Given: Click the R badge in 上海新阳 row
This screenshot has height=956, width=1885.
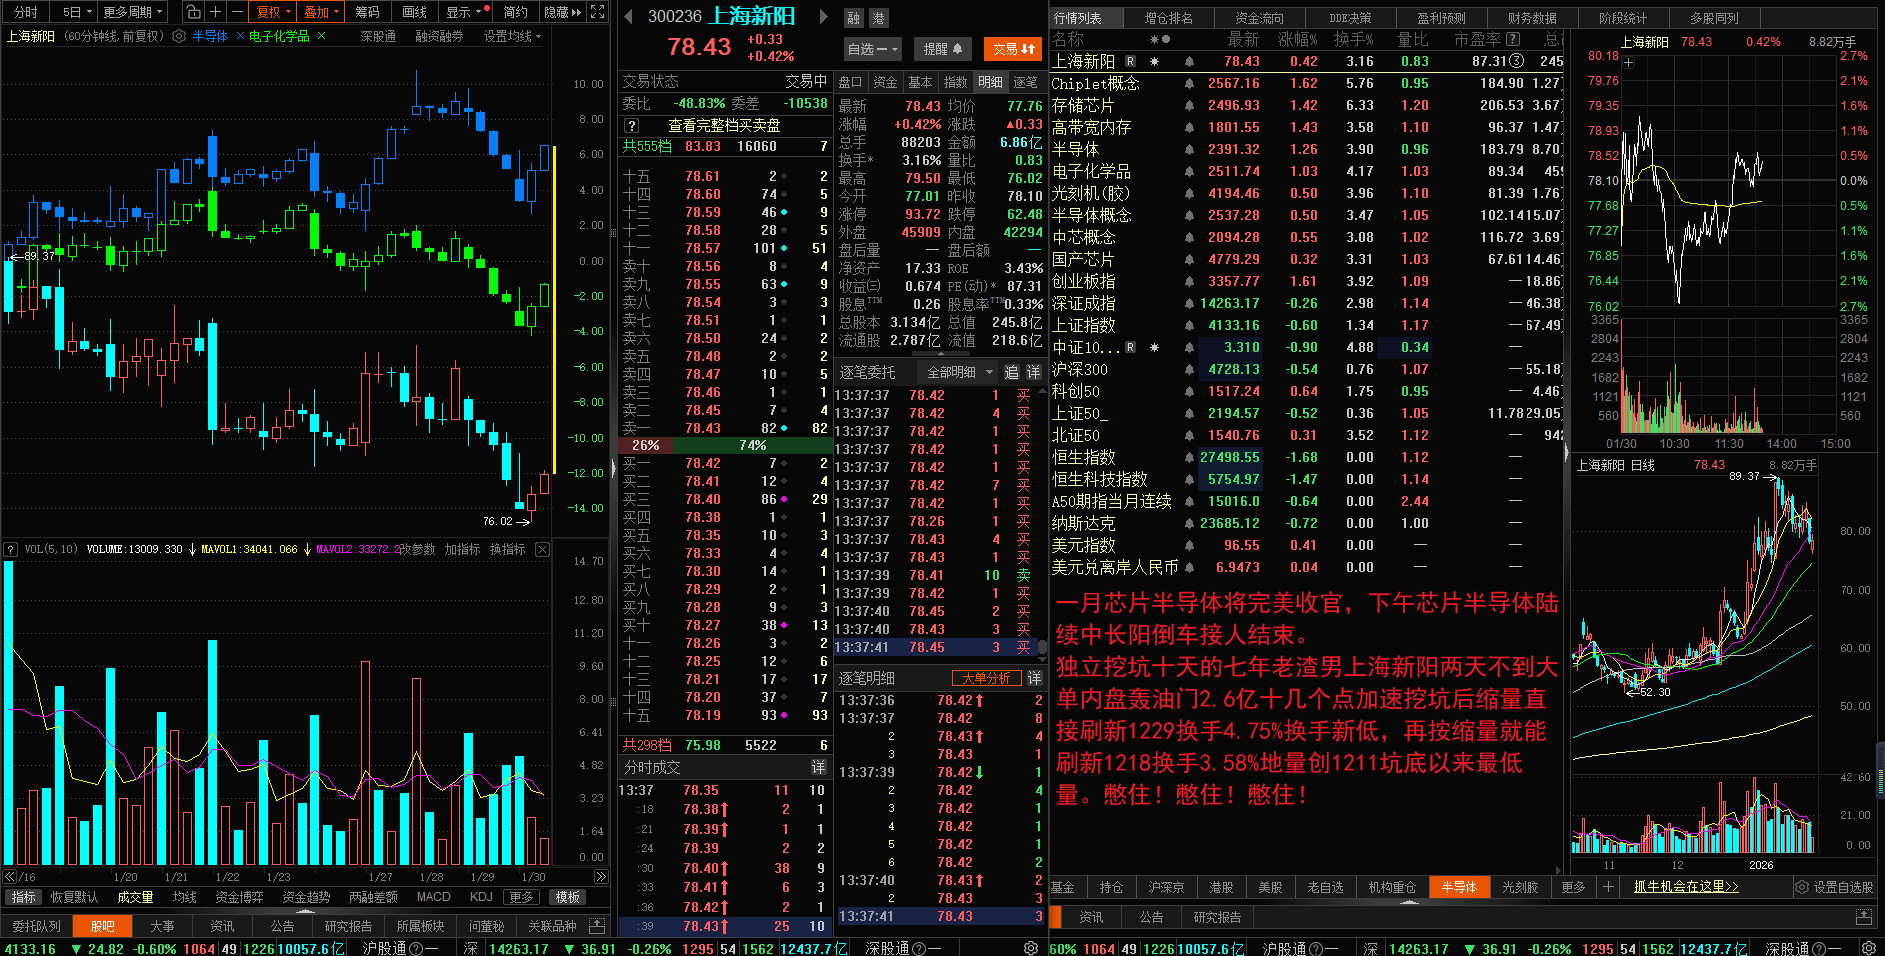Looking at the screenshot, I should tap(1130, 61).
